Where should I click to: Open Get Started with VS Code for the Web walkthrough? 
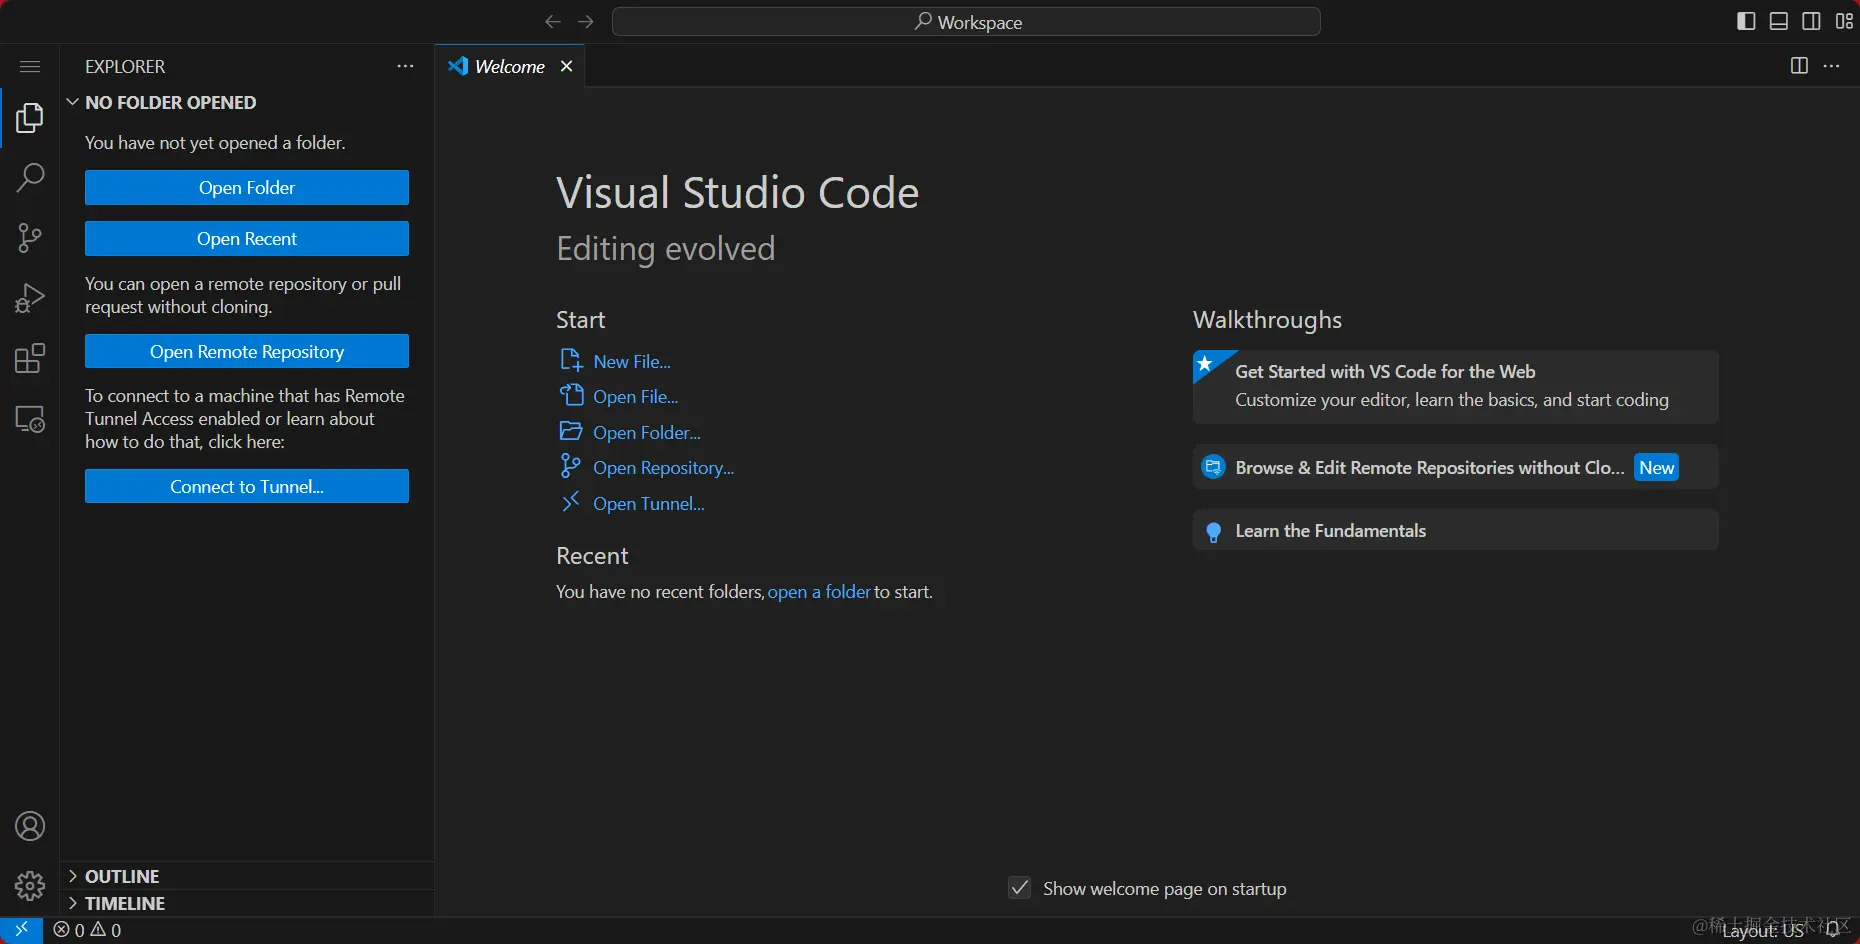(x=1455, y=386)
